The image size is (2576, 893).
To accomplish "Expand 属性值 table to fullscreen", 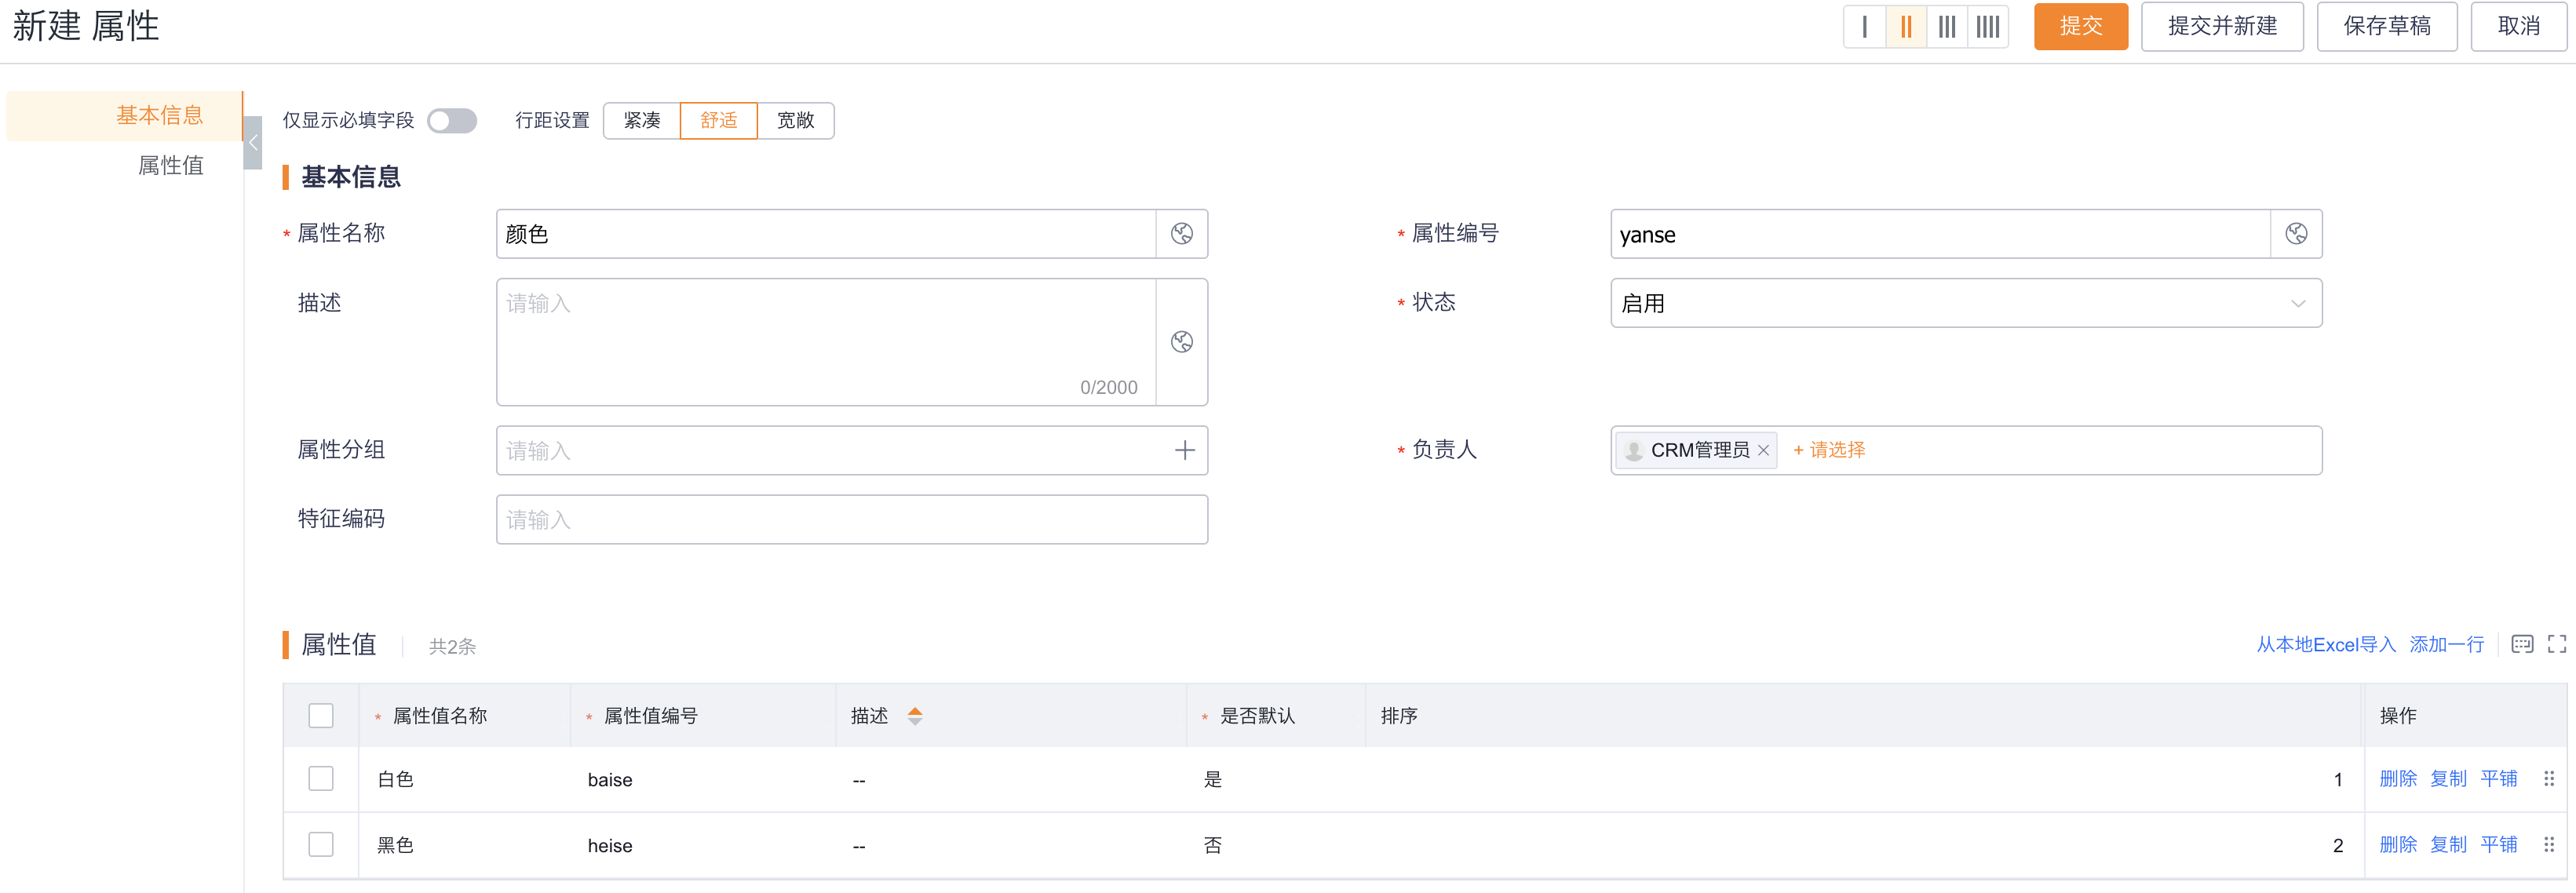I will (x=2557, y=644).
